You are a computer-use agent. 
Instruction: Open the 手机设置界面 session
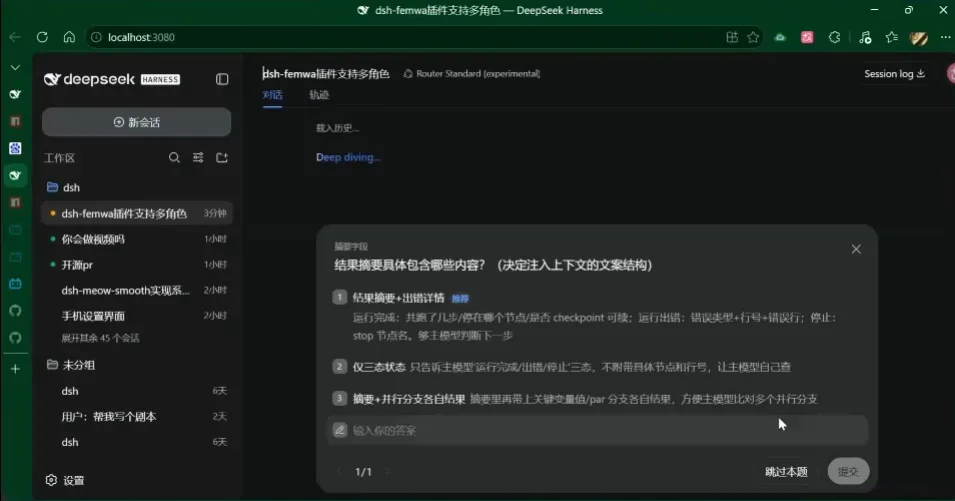[x=136, y=316]
